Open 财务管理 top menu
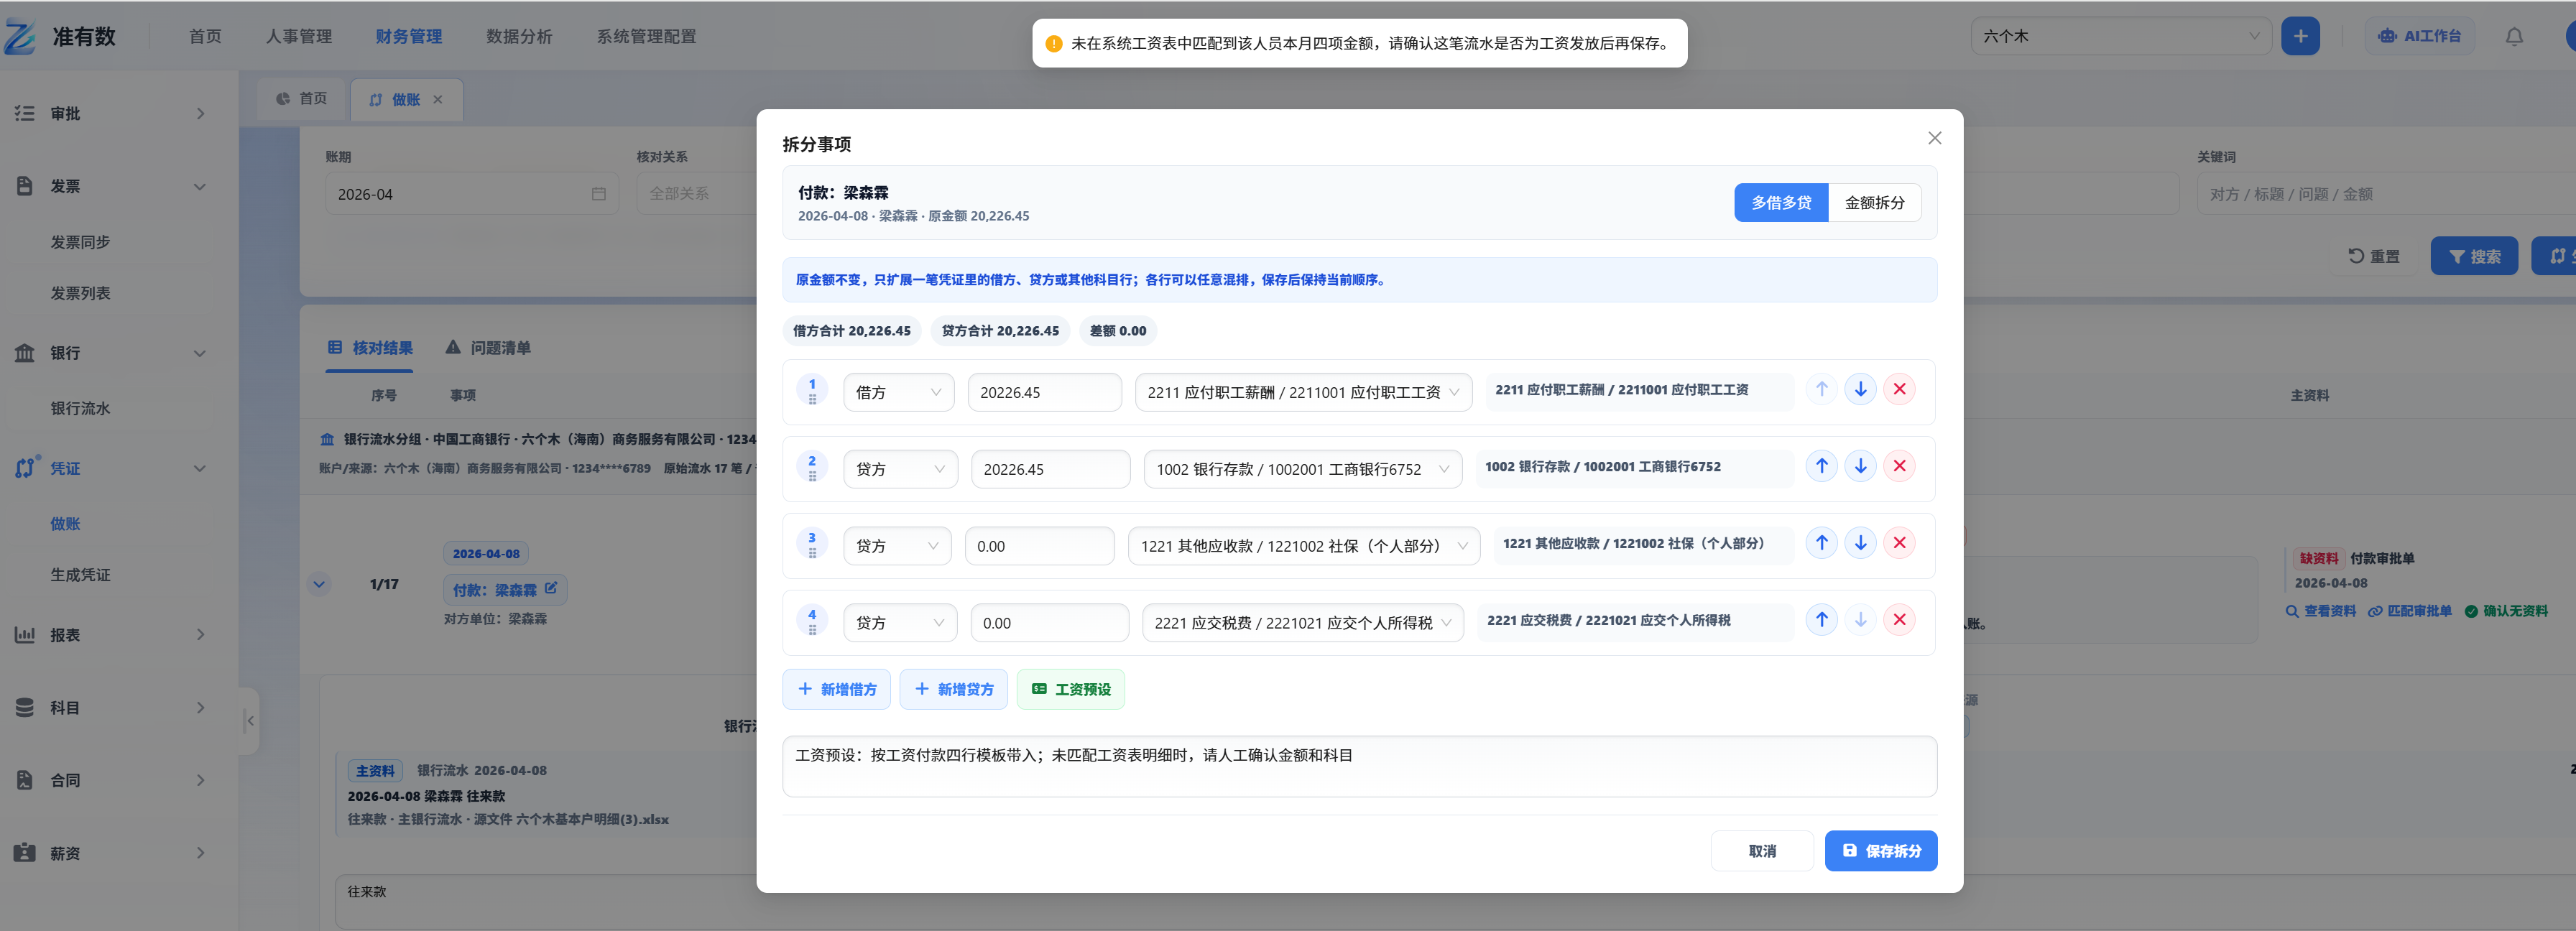This screenshot has width=2576, height=931. (409, 36)
